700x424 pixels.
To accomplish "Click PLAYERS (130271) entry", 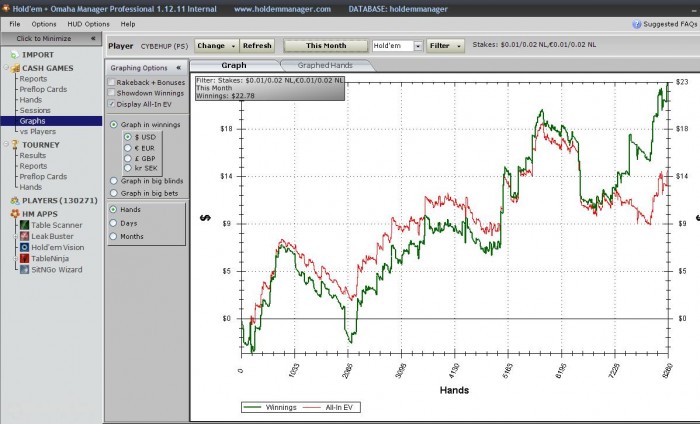I will click(60, 200).
